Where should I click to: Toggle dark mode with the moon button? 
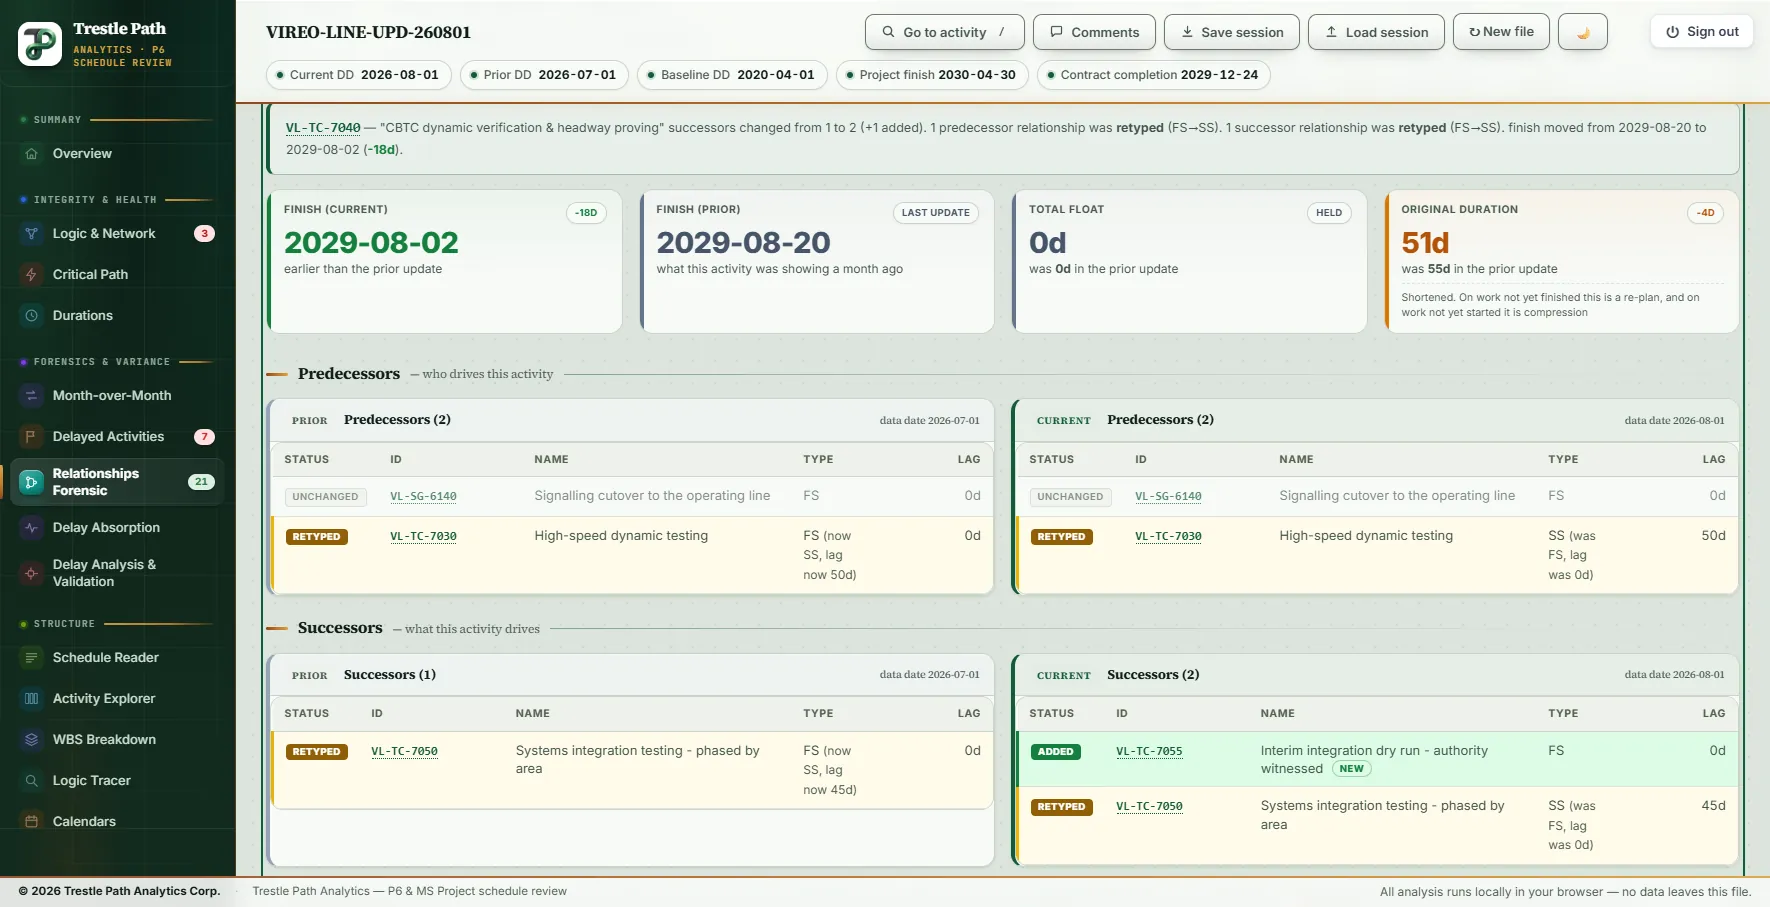tap(1583, 32)
